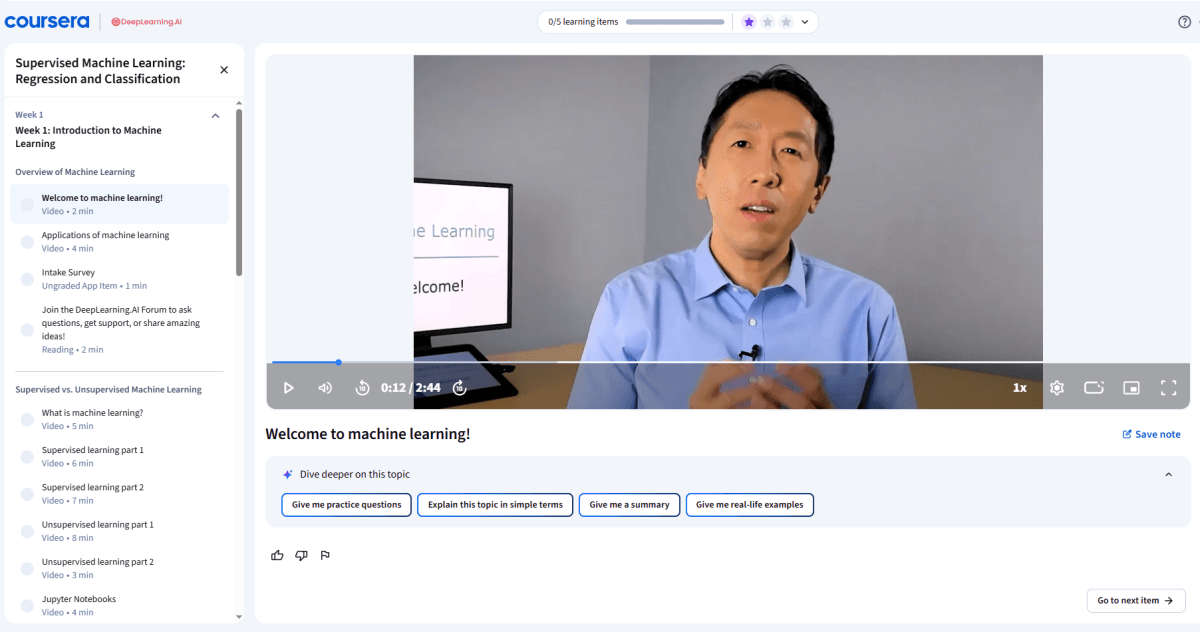Image resolution: width=1200 pixels, height=632 pixels.
Task: Click the Coursera logo
Action: click(x=47, y=21)
